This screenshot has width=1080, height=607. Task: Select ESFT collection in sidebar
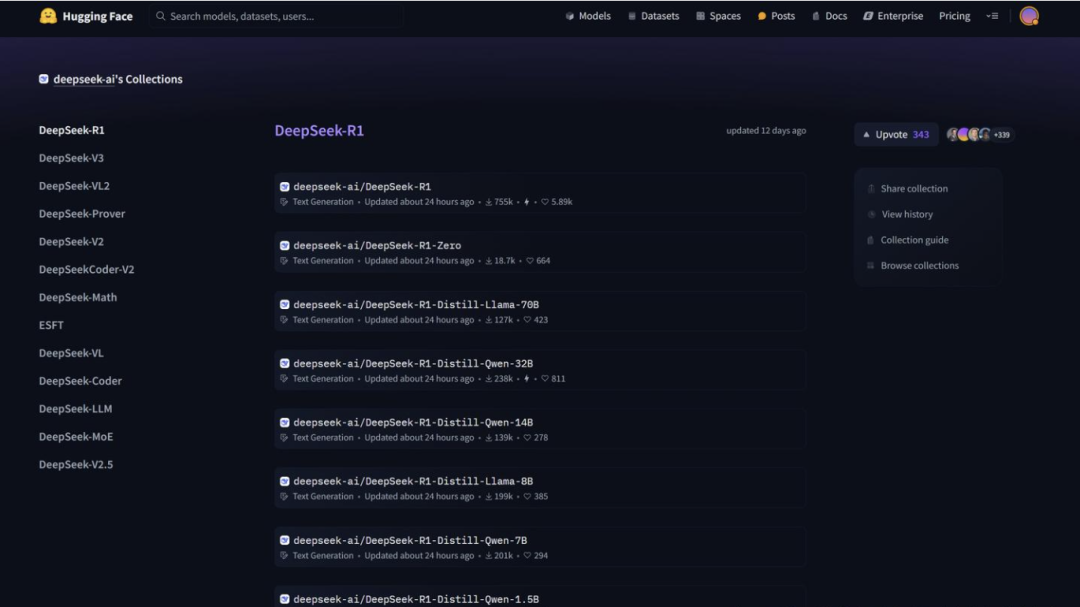pos(51,325)
